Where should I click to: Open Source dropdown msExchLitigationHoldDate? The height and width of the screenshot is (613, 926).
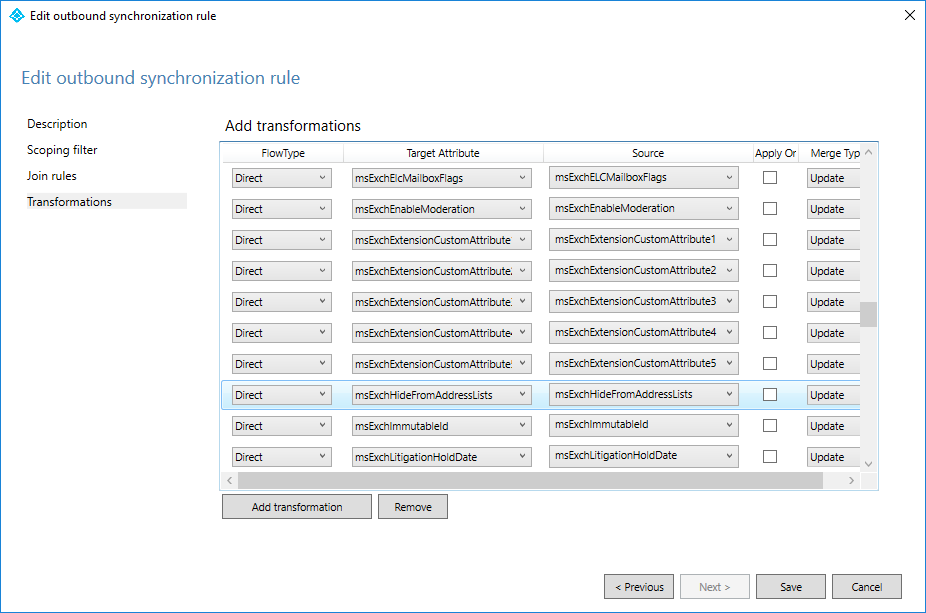click(x=644, y=456)
